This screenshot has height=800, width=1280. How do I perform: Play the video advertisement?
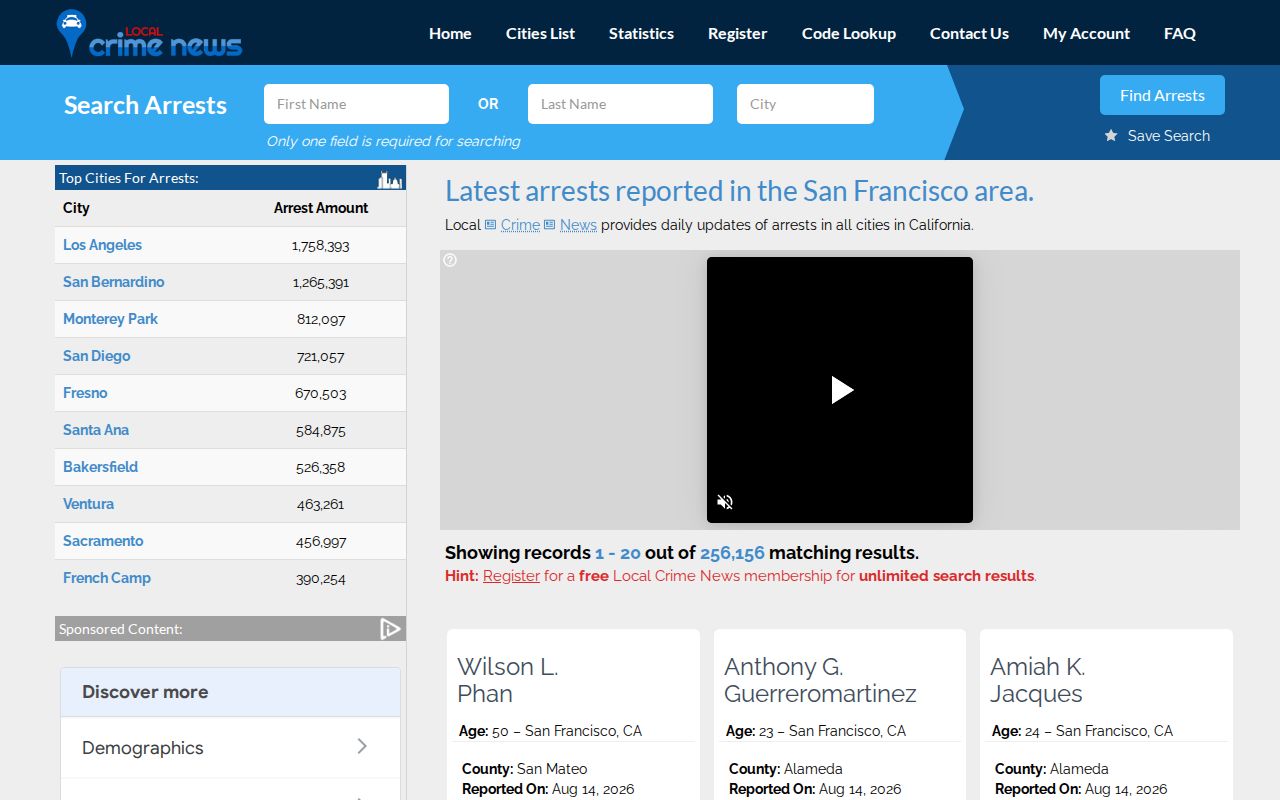coord(842,390)
